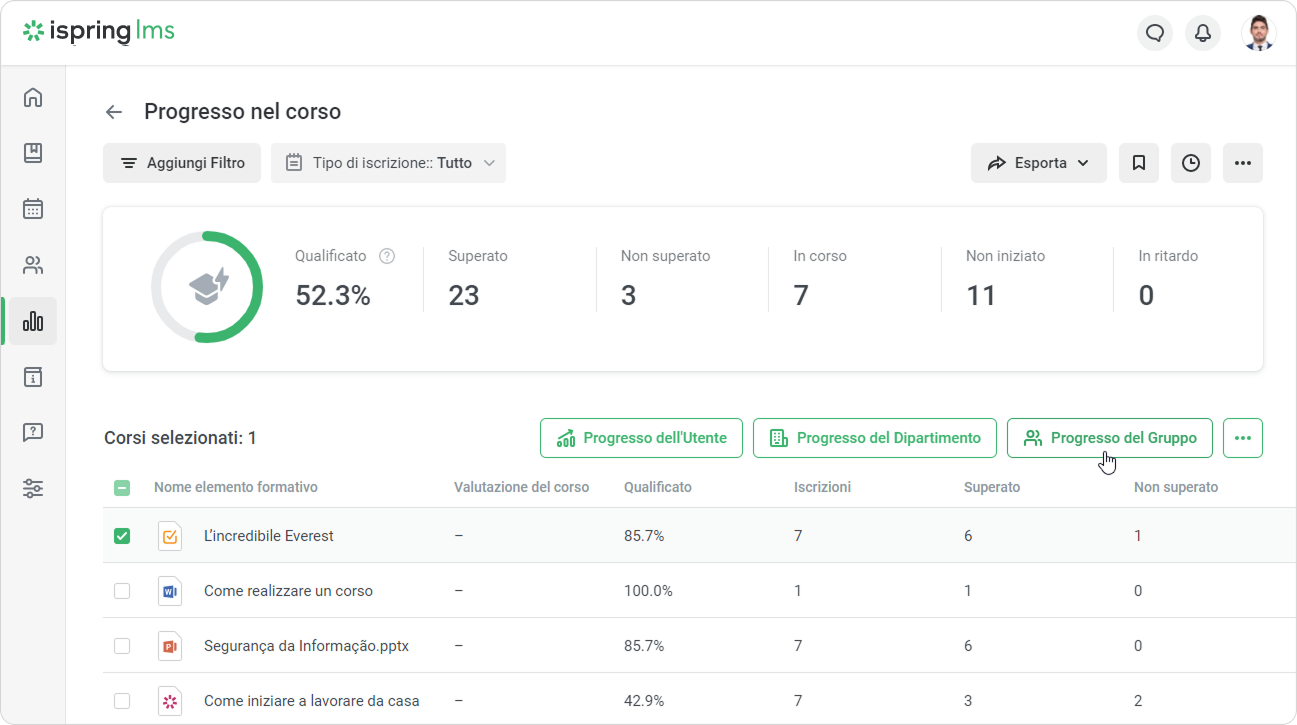Open the Home icon in sidebar
1297x725 pixels.
pos(33,97)
